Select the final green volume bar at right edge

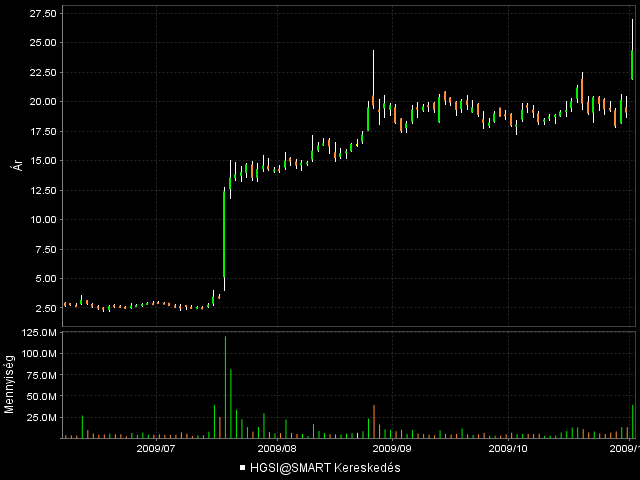click(x=633, y=421)
